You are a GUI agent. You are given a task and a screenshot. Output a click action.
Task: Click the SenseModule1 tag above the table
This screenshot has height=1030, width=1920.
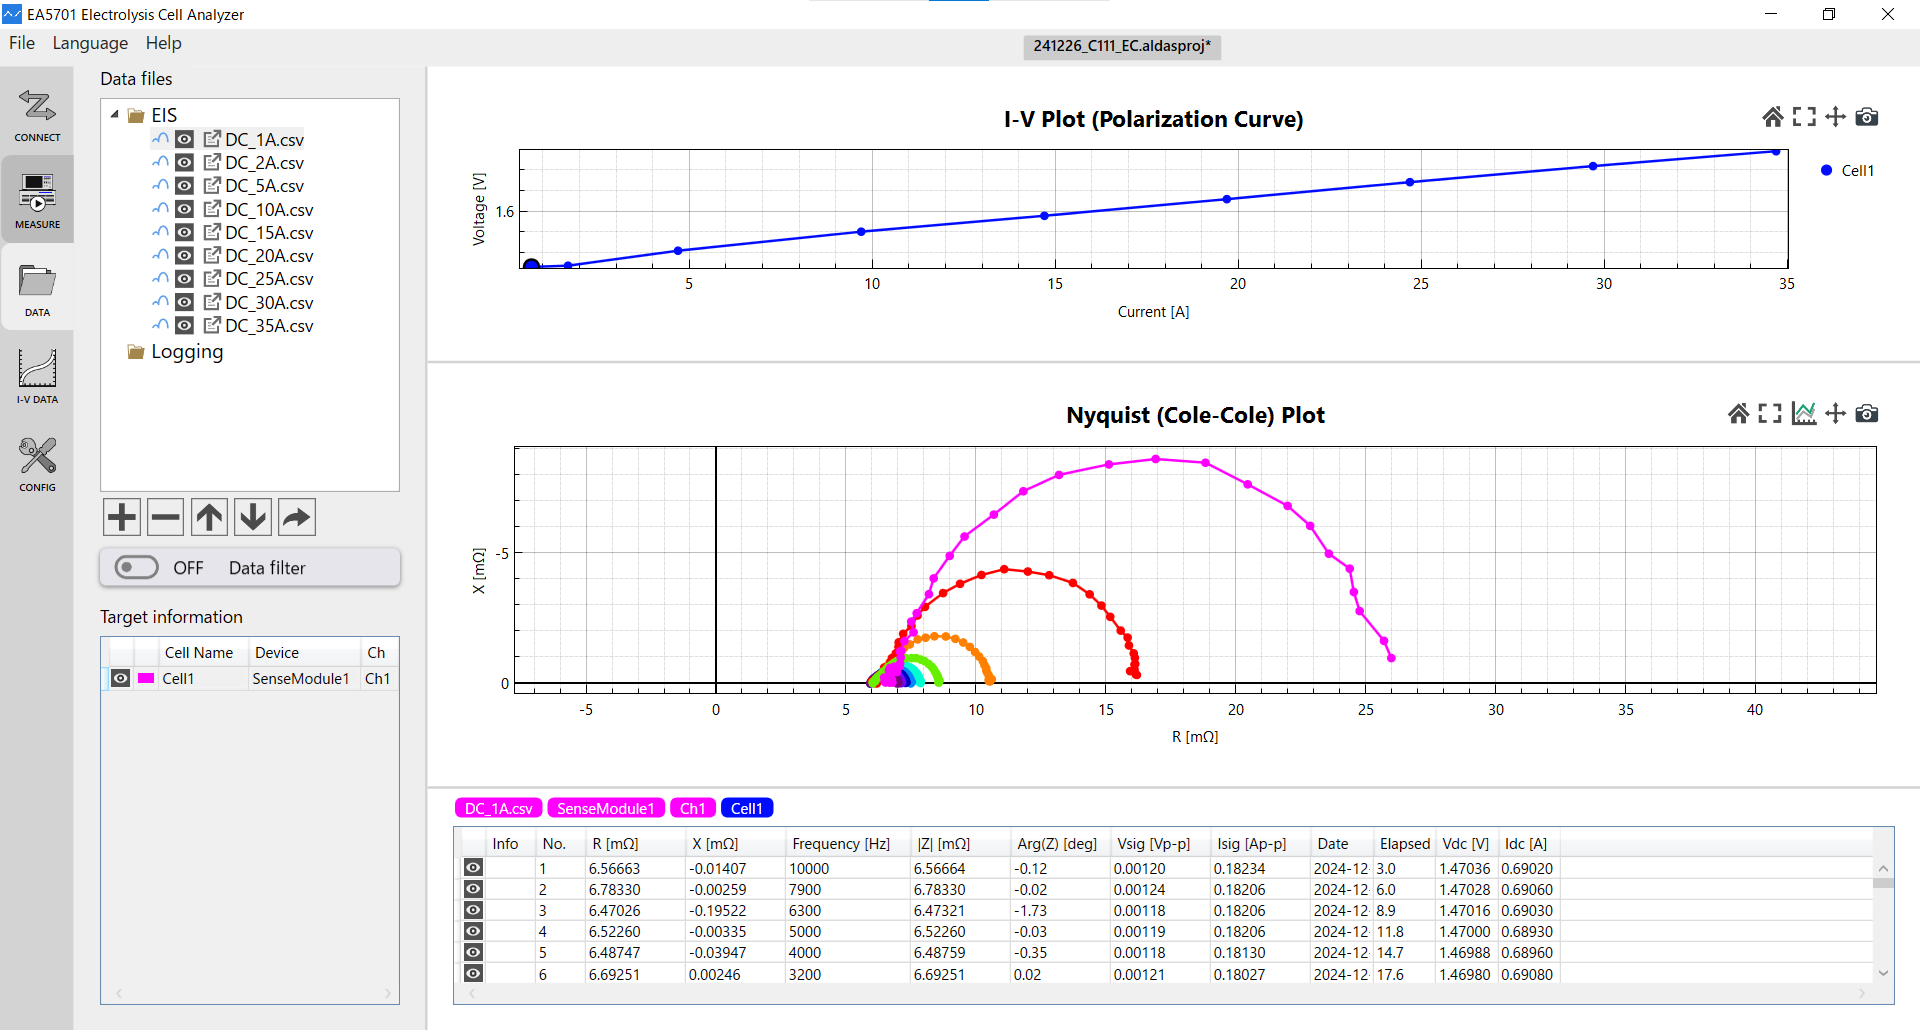tap(605, 808)
